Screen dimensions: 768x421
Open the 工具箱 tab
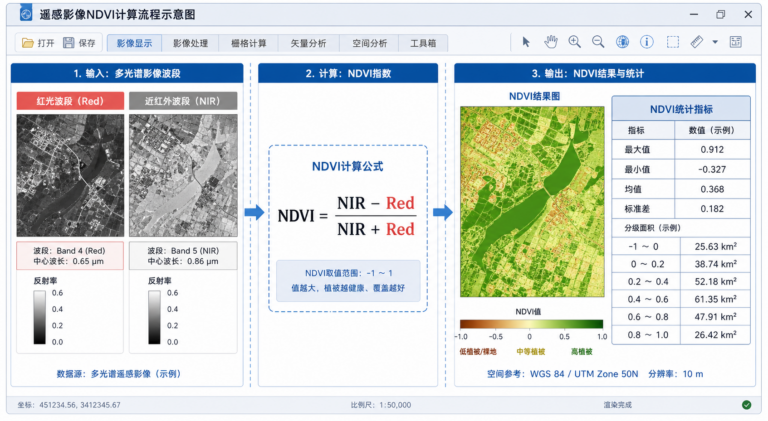423,43
